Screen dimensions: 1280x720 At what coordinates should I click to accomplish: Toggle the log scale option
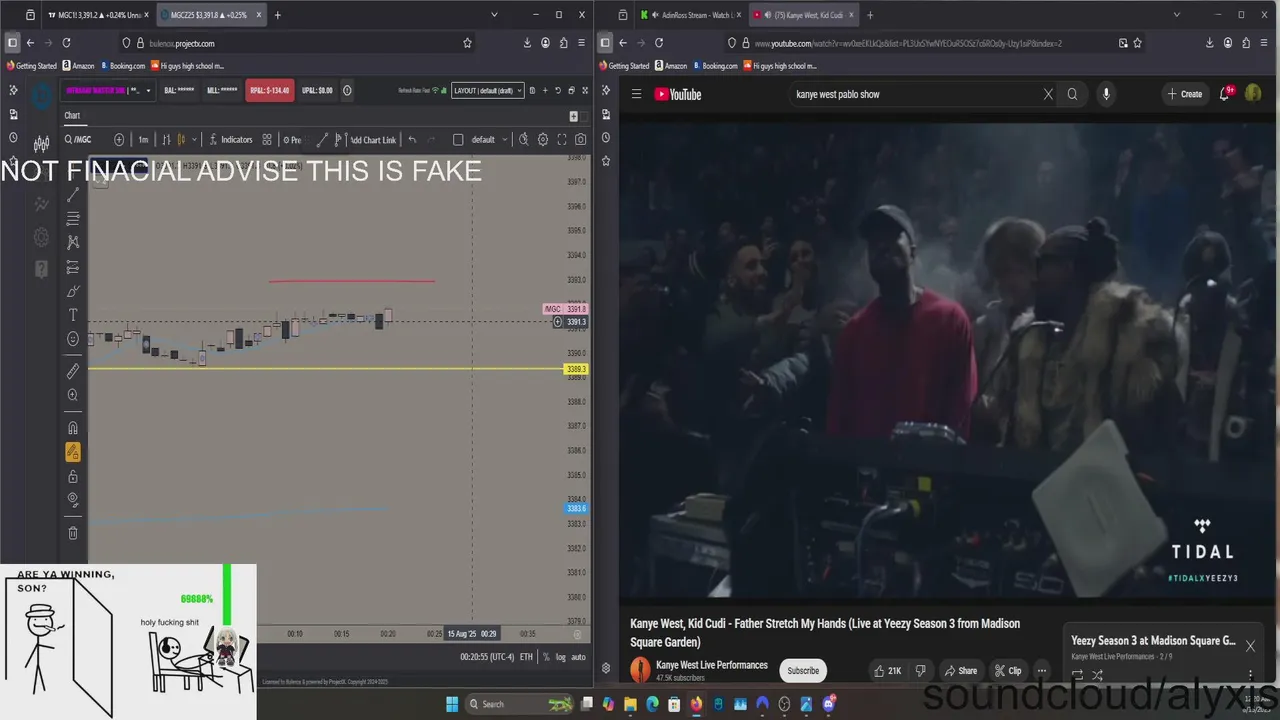coord(560,657)
